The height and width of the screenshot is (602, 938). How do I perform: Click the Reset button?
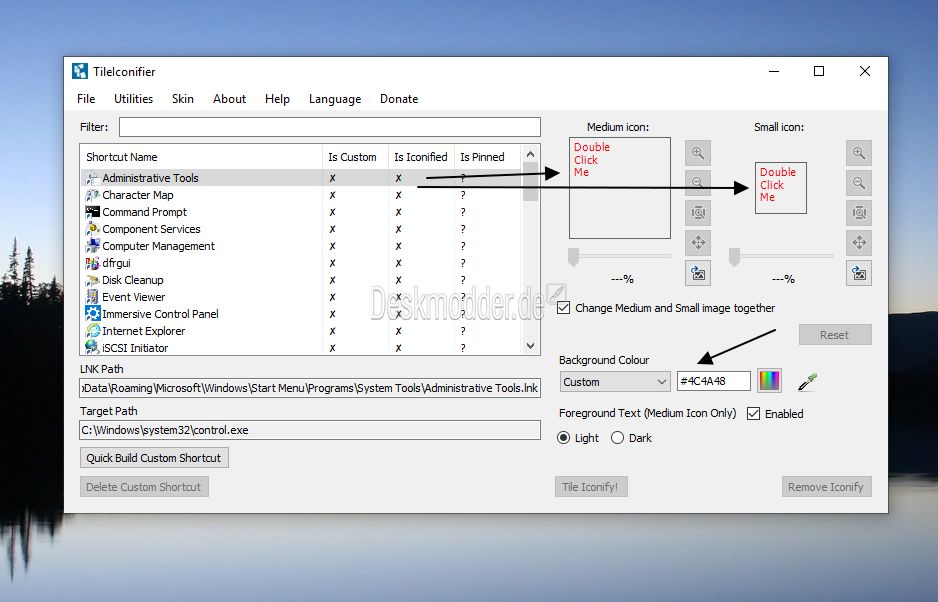point(835,335)
